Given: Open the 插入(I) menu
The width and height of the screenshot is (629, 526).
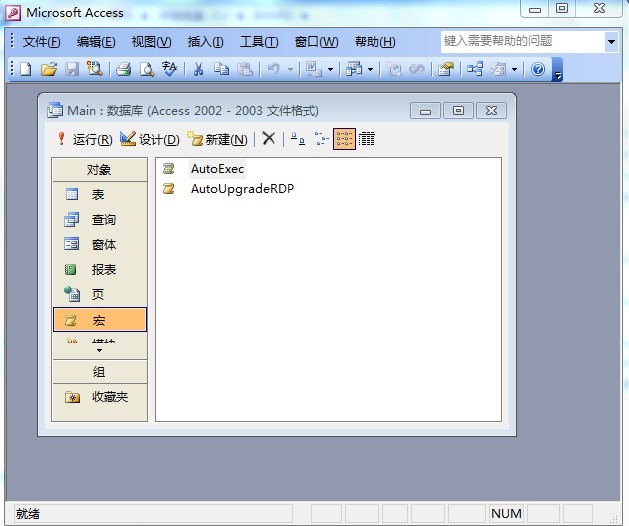Looking at the screenshot, I should click(x=205, y=42).
